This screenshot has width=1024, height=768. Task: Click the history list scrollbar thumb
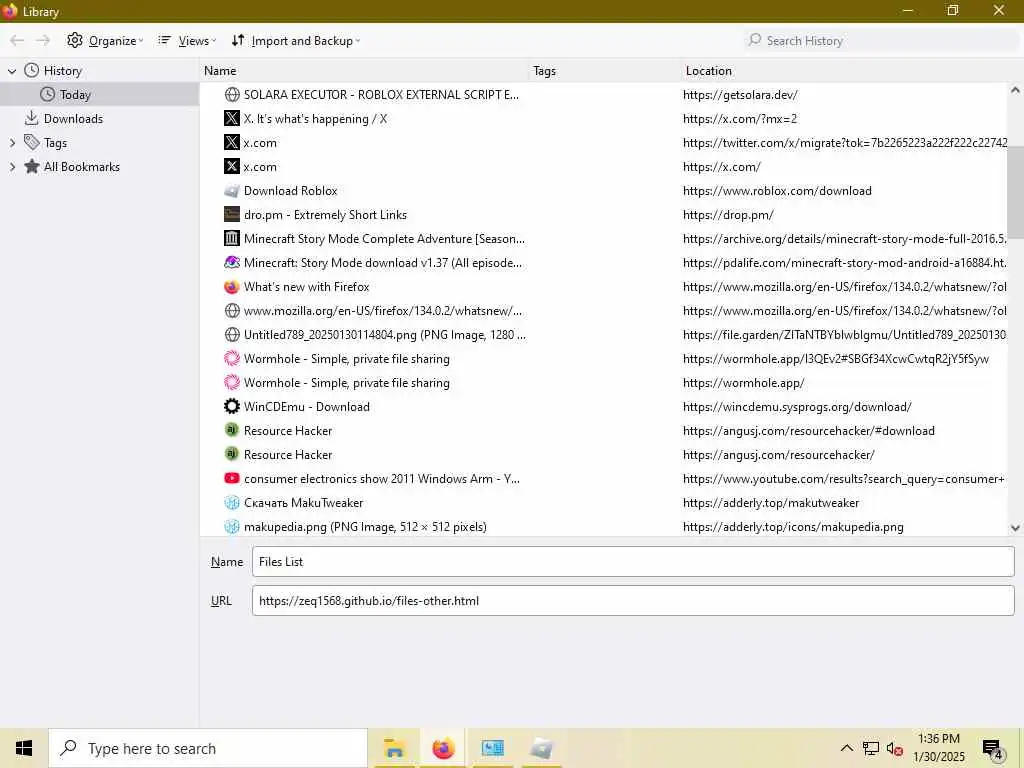(x=1015, y=193)
